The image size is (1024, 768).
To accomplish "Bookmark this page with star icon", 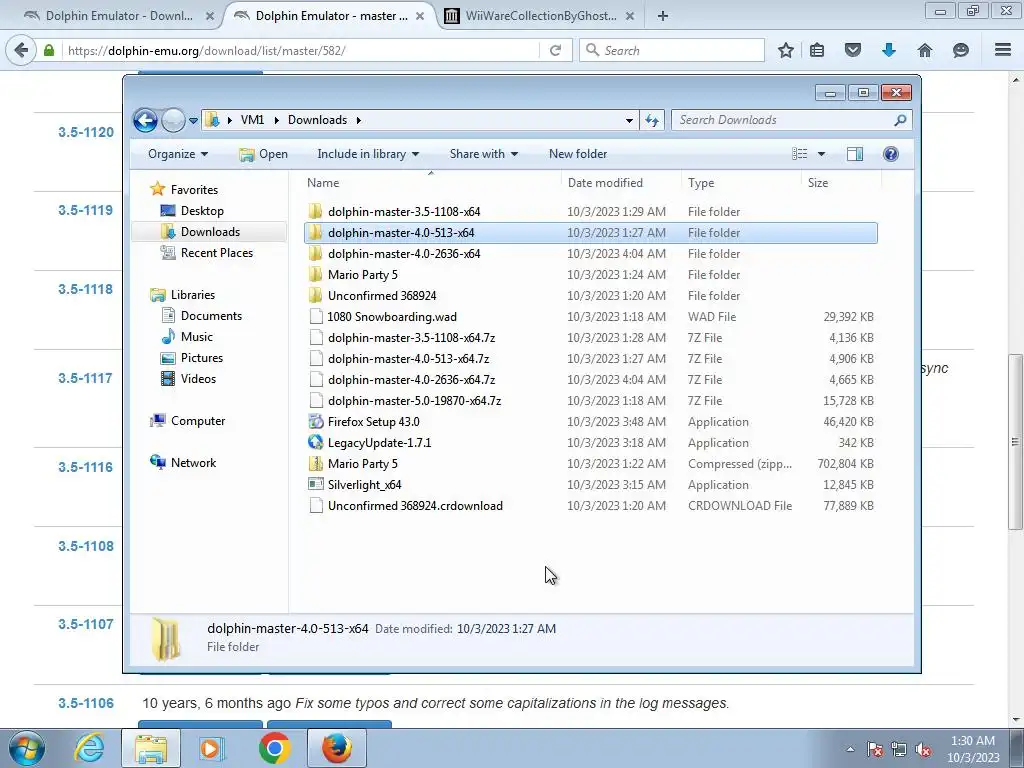I will click(x=786, y=50).
